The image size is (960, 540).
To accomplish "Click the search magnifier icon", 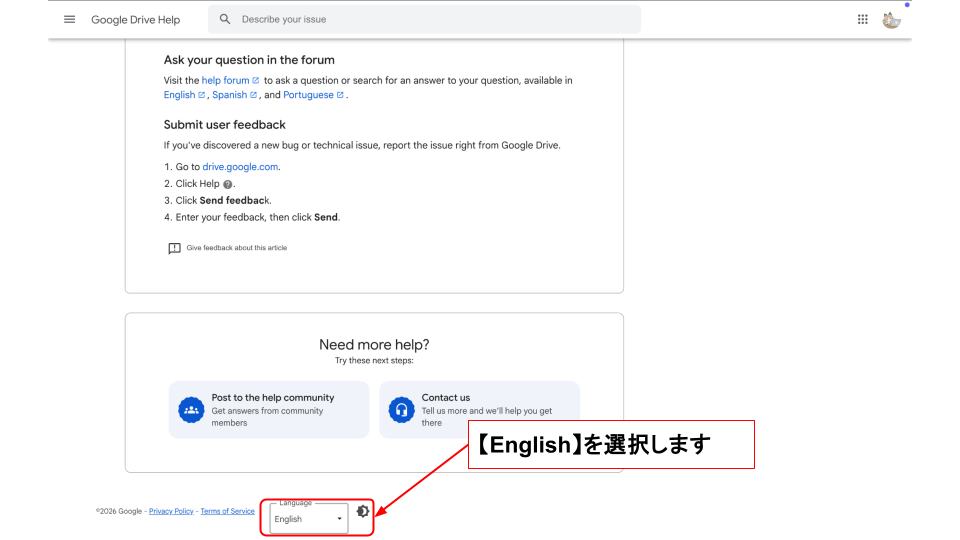I will 225,19.
